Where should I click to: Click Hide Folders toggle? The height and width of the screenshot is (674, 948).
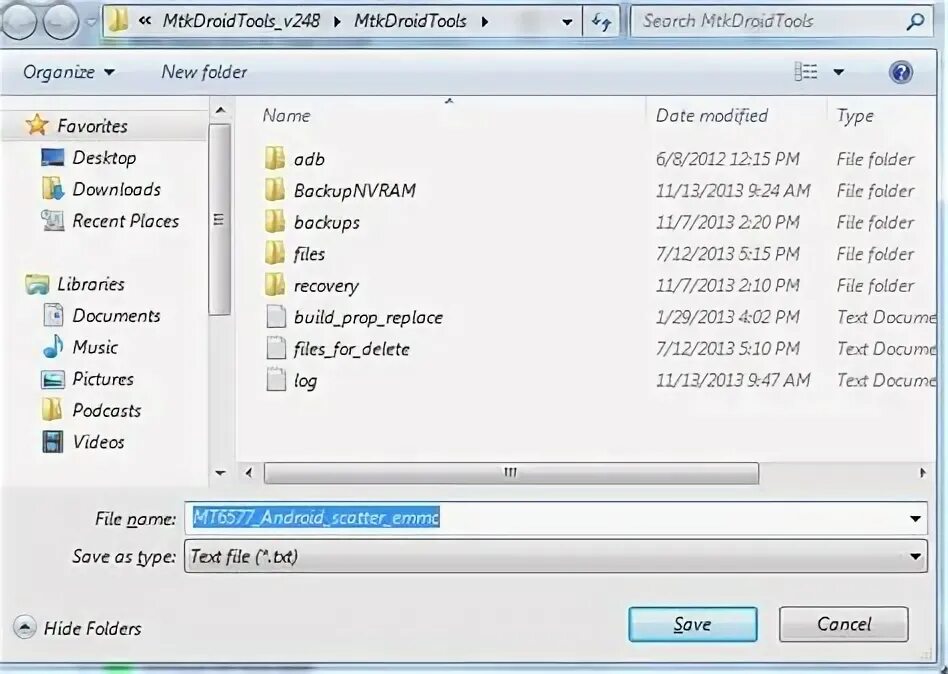77,628
